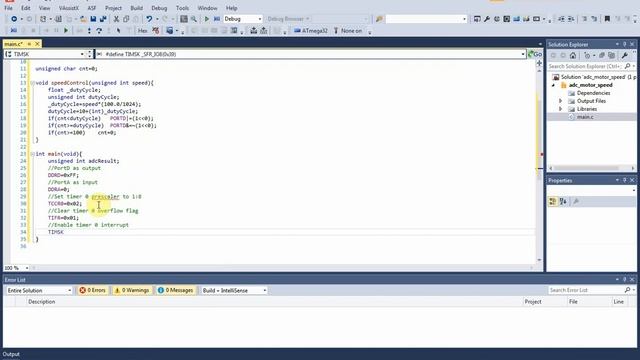Click the Copy icon in toolbar
The width and height of the screenshot is (640, 360).
coord(126,19)
